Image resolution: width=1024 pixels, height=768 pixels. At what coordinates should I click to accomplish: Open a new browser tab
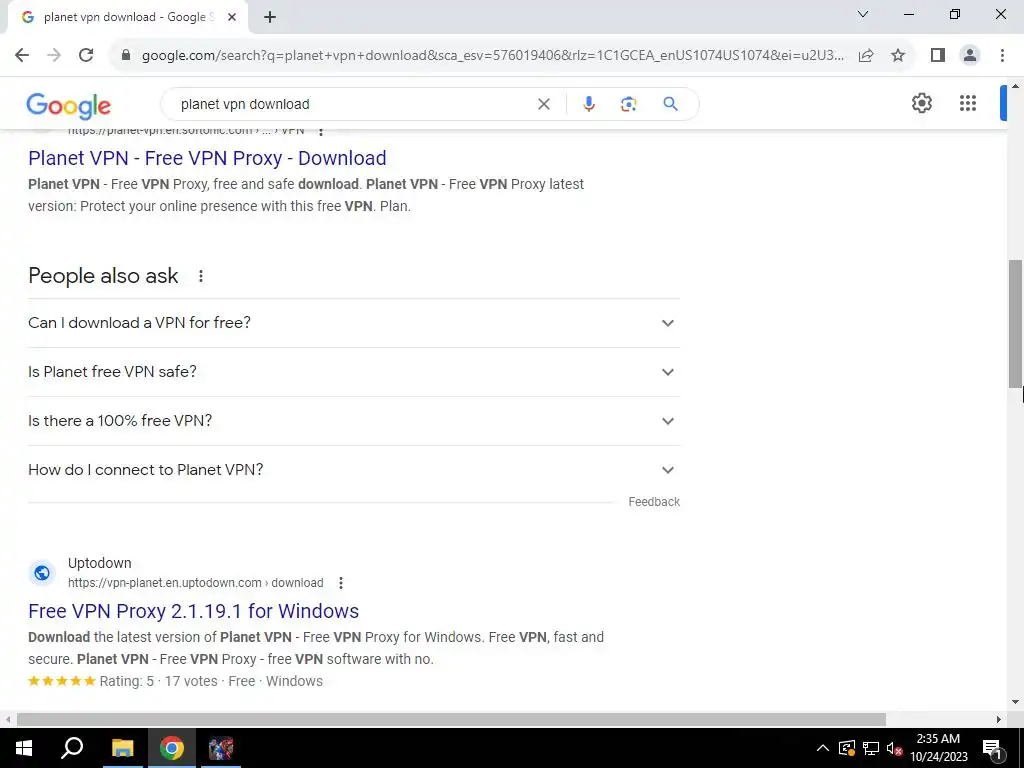tap(270, 17)
